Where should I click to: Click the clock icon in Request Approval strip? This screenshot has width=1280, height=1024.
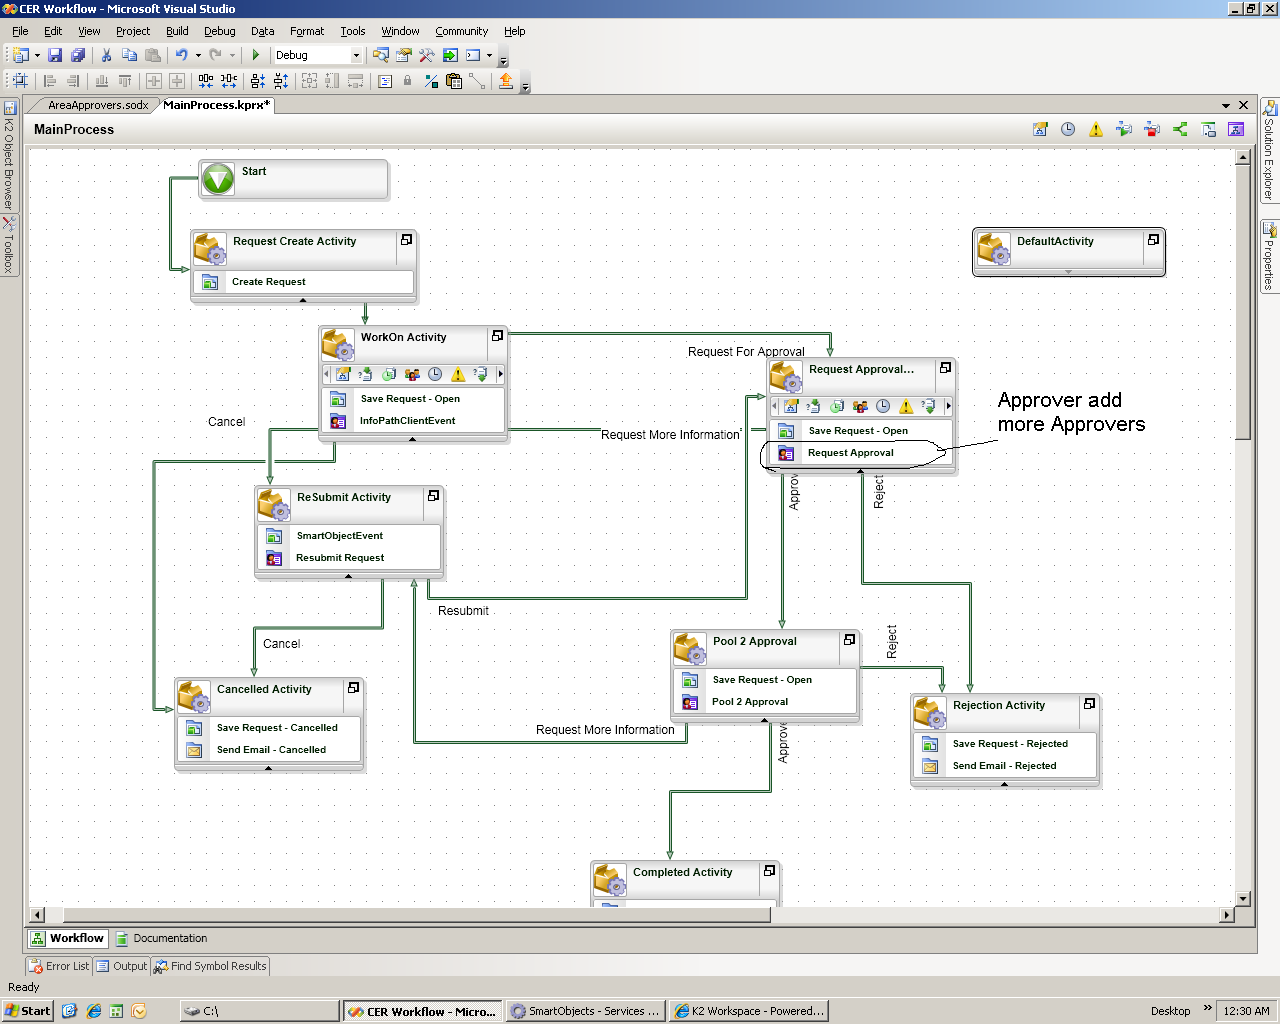click(x=883, y=406)
